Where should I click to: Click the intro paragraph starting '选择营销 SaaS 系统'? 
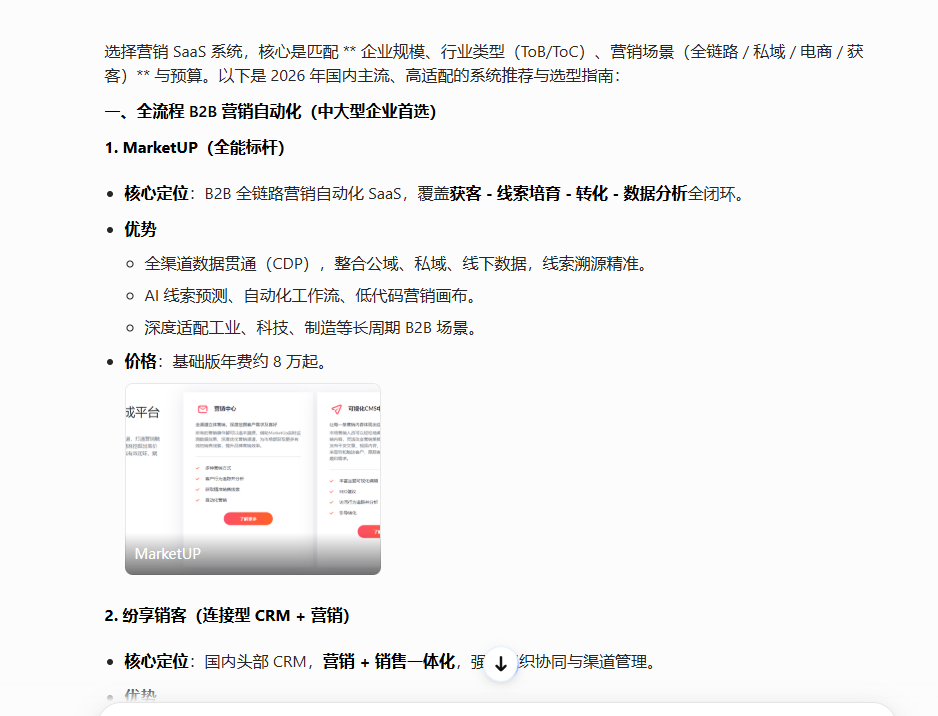484,63
